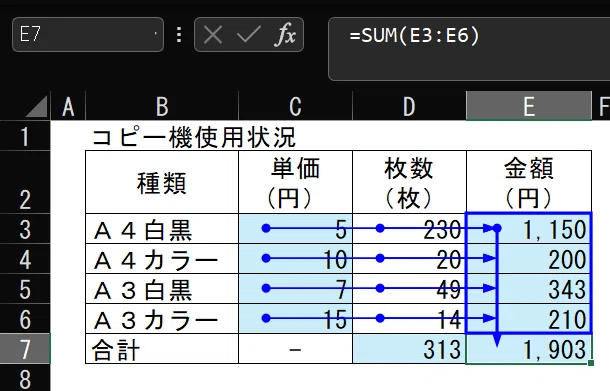Click total sheets cell showing 313
Viewport: 610px width, 391px height.
tap(409, 349)
